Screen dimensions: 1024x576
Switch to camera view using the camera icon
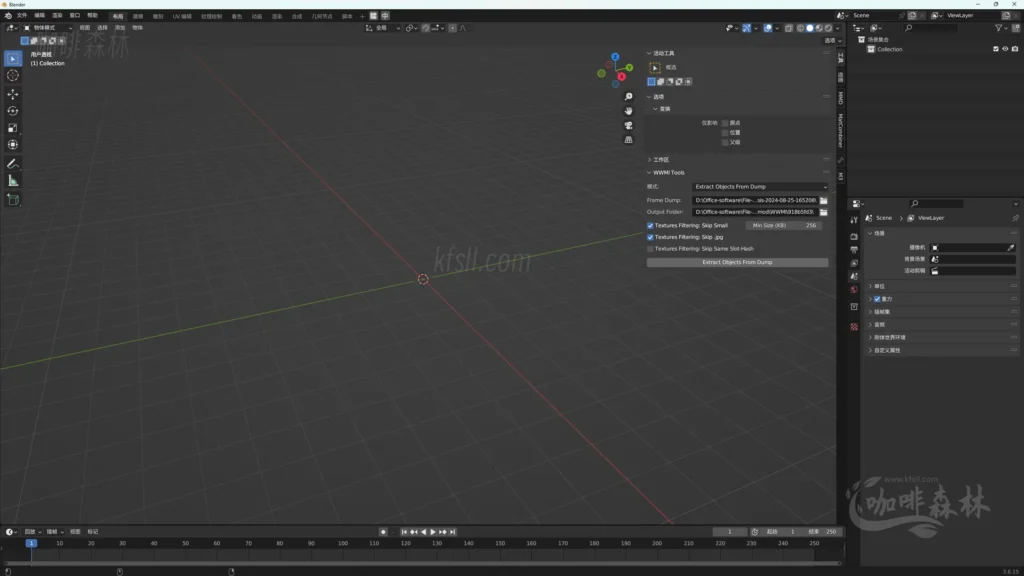click(x=627, y=124)
